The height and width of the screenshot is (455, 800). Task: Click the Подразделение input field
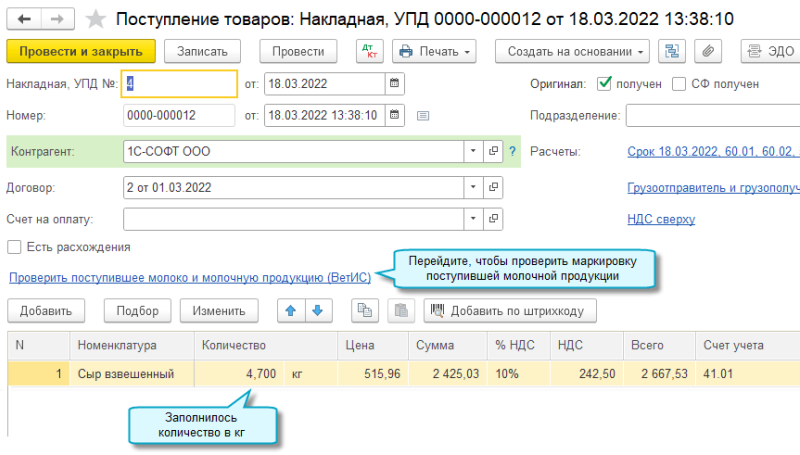(x=713, y=115)
